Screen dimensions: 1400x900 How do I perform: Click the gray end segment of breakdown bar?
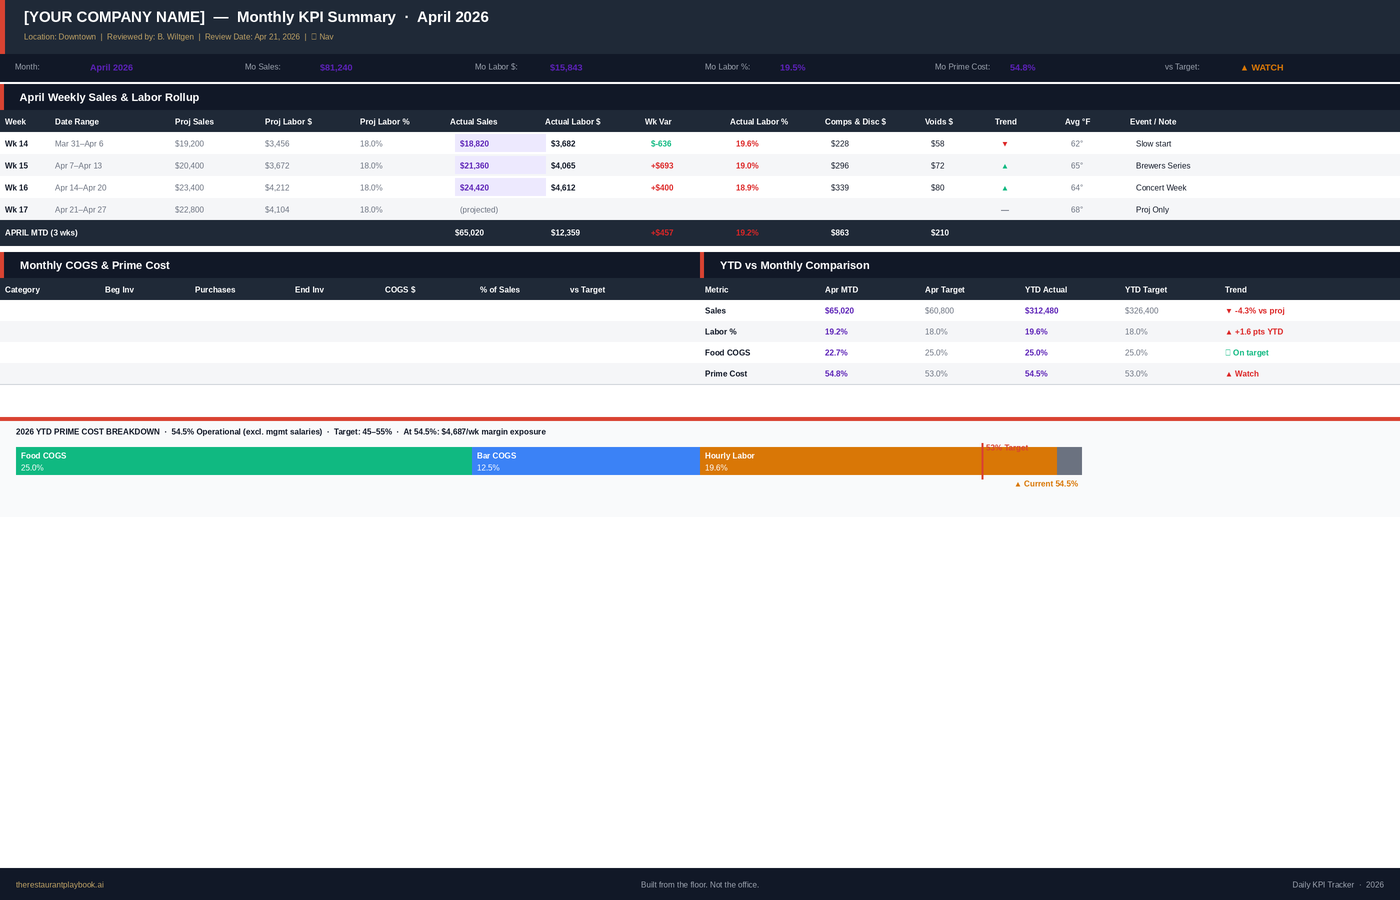pyautogui.click(x=1069, y=461)
